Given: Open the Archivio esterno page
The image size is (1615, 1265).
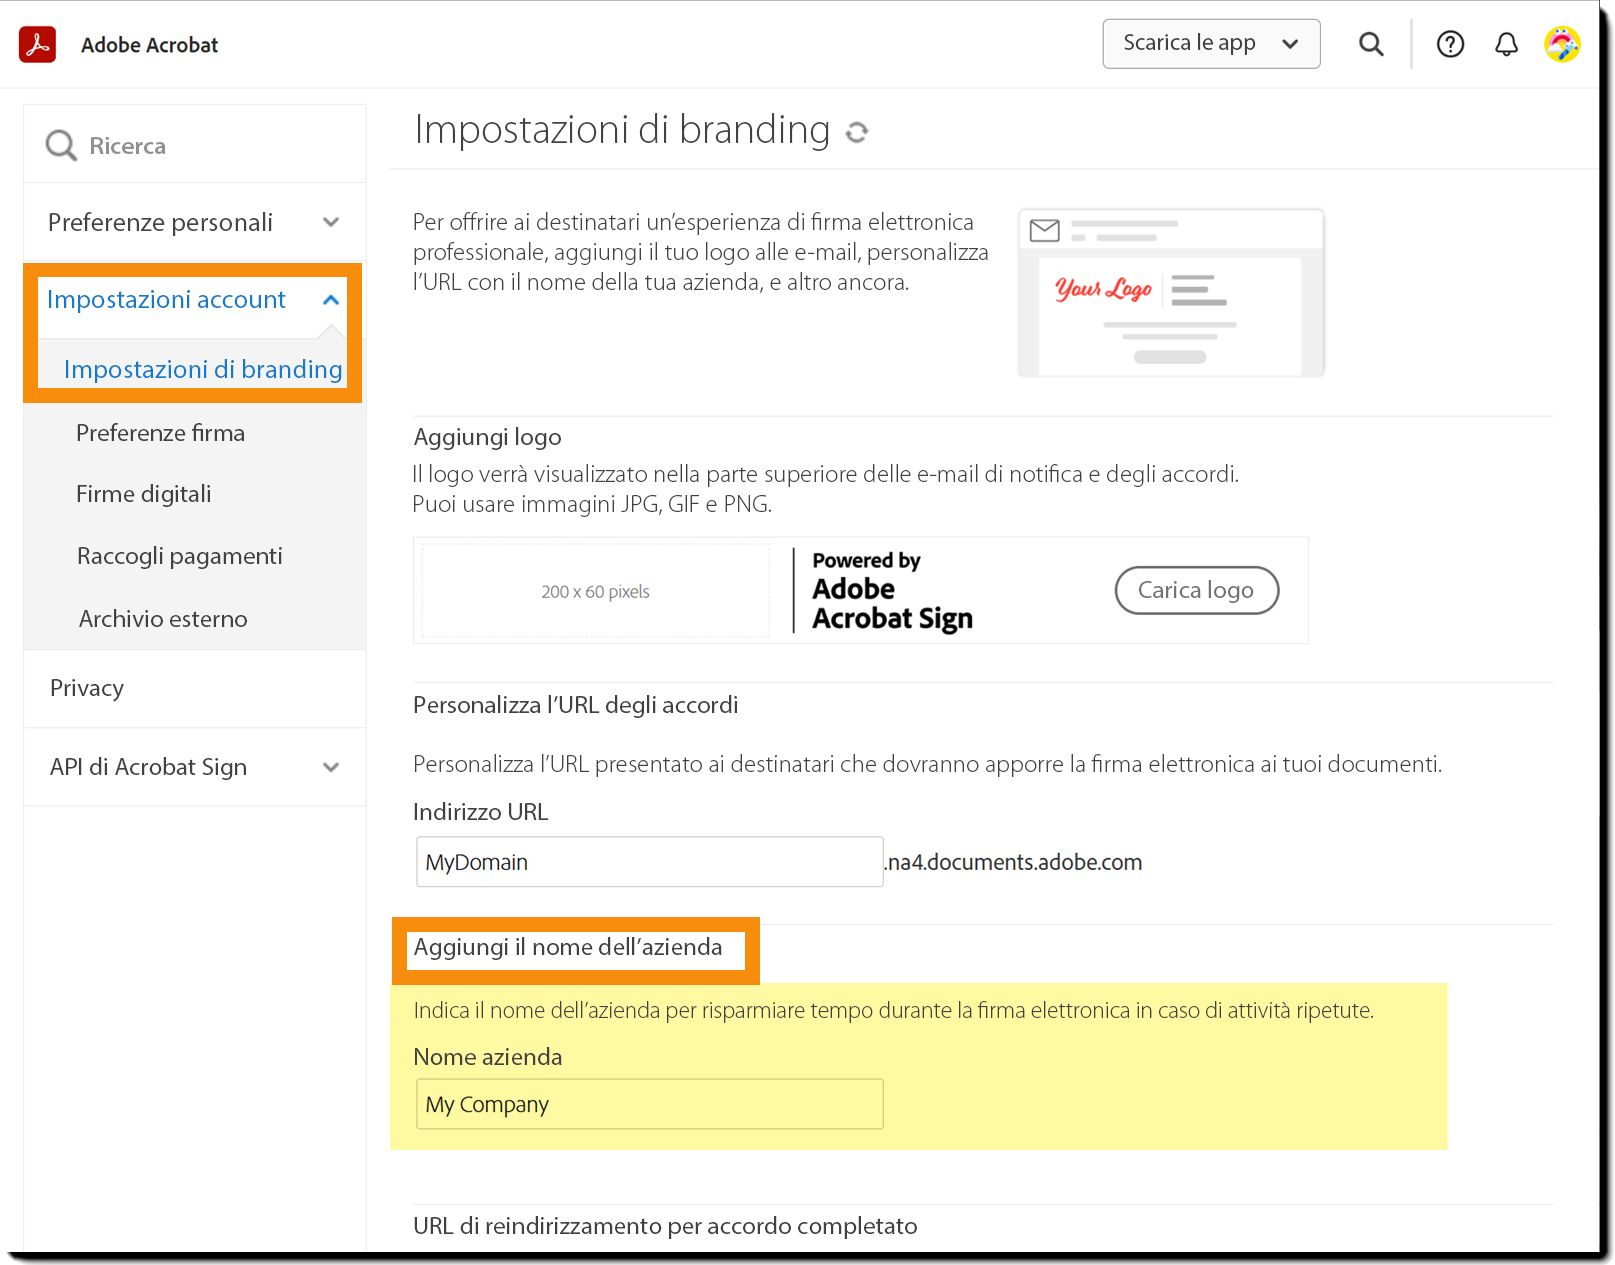Looking at the screenshot, I should [x=163, y=619].
